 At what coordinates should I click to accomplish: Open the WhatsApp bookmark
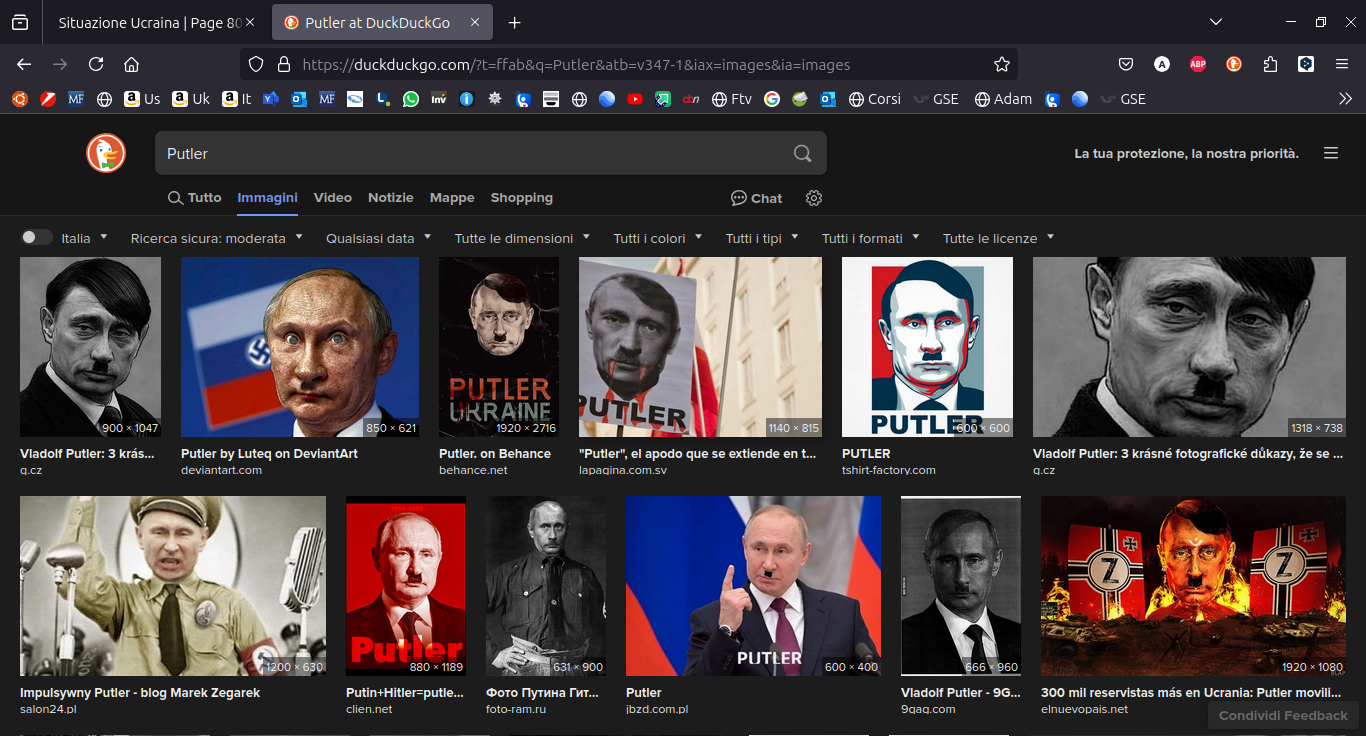[x=410, y=99]
